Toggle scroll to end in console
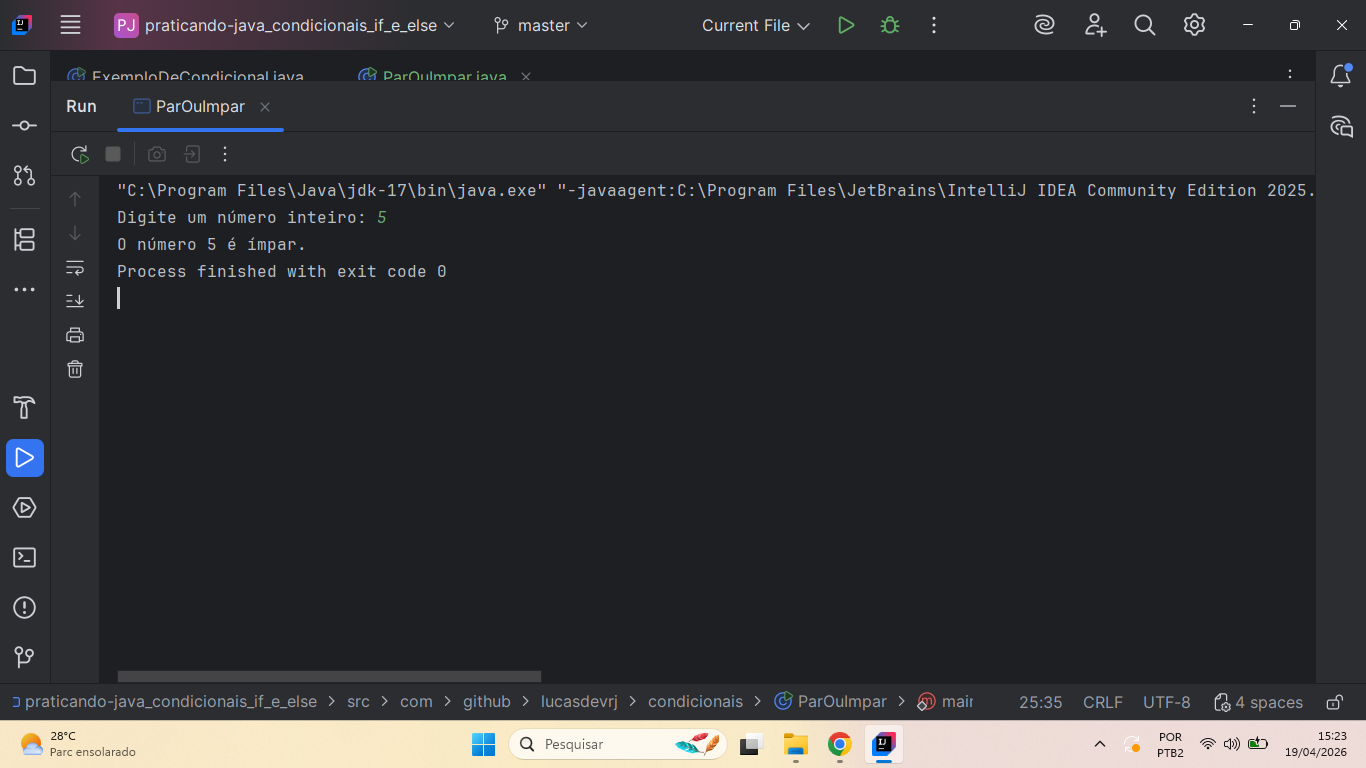The height and width of the screenshot is (768, 1366). (75, 301)
